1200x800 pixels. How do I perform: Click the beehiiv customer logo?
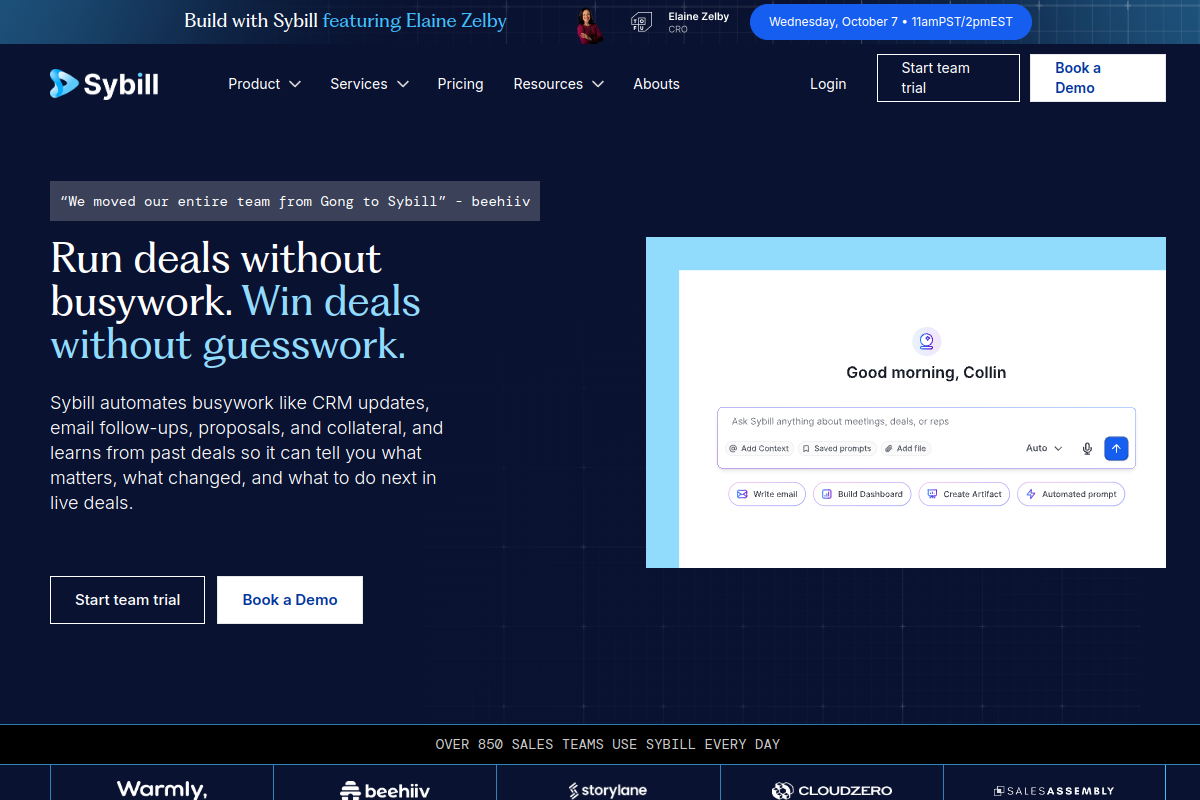pyautogui.click(x=385, y=791)
